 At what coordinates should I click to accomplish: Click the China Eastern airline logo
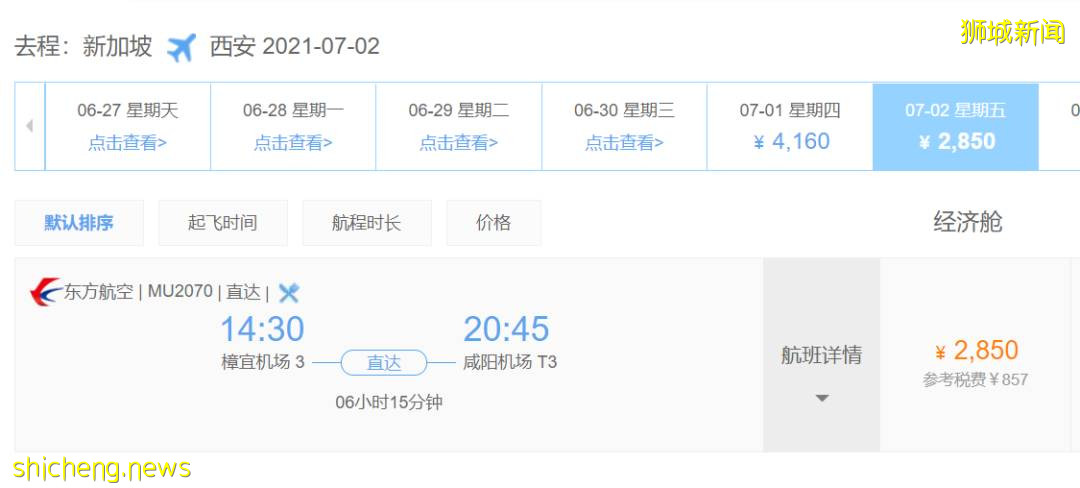(45, 292)
